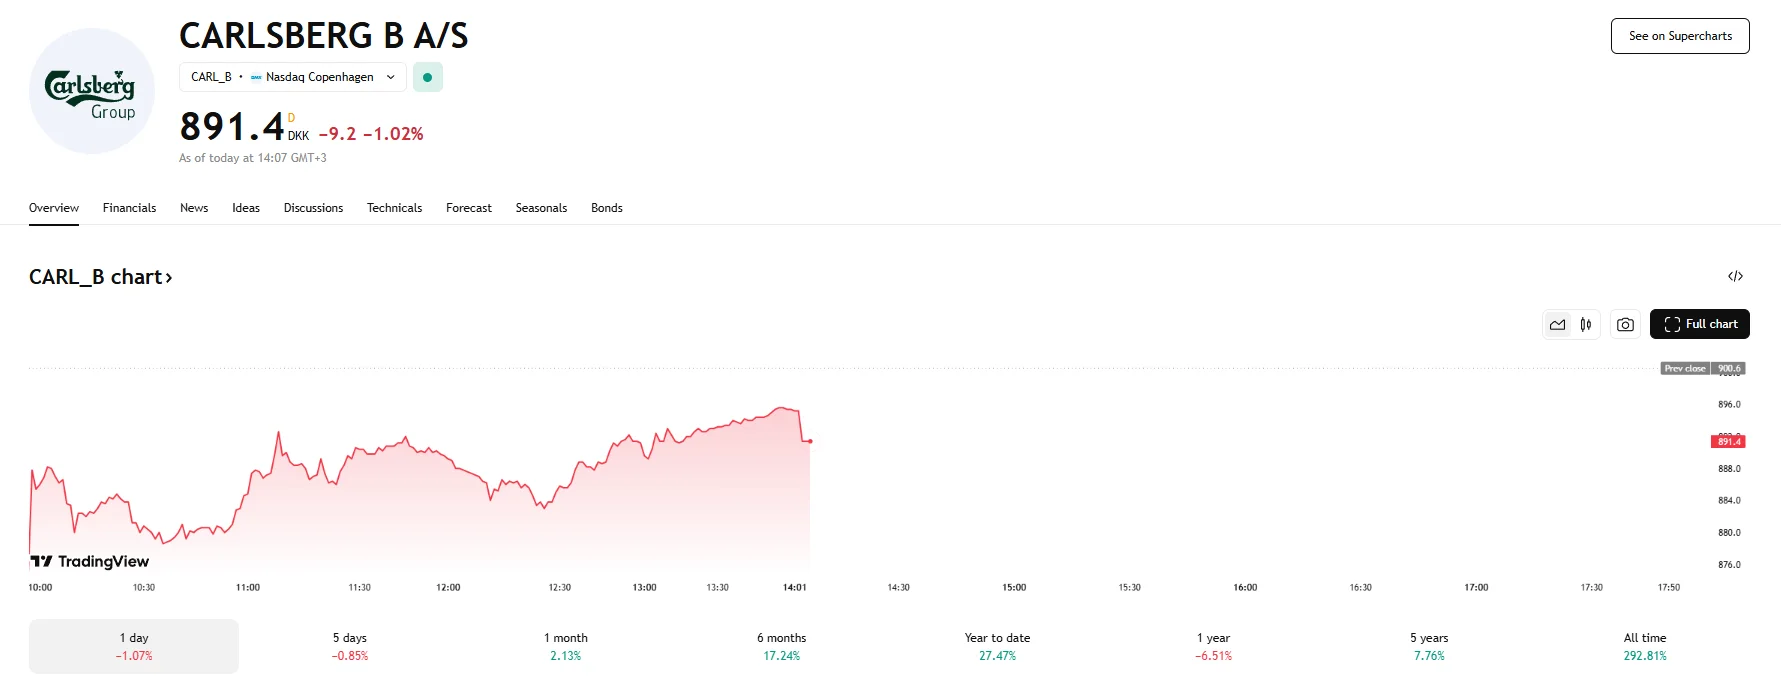Click the Carlsberg Group logo
The width and height of the screenshot is (1781, 698).
click(x=92, y=91)
